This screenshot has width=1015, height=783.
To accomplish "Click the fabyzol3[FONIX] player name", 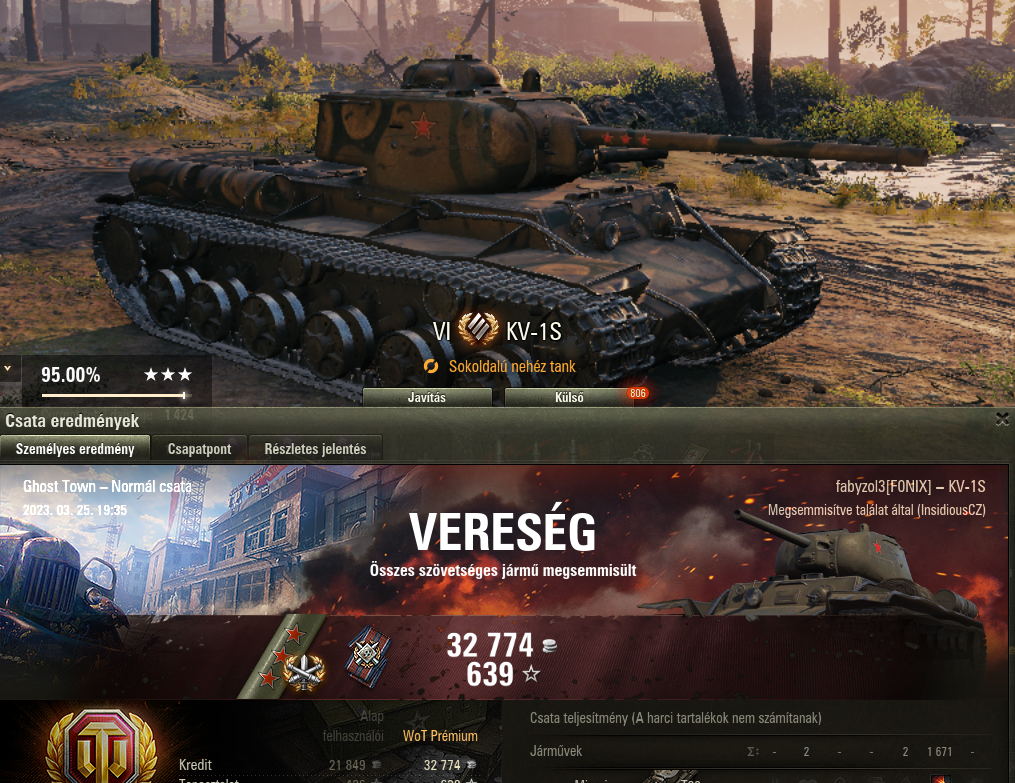I will coord(883,487).
